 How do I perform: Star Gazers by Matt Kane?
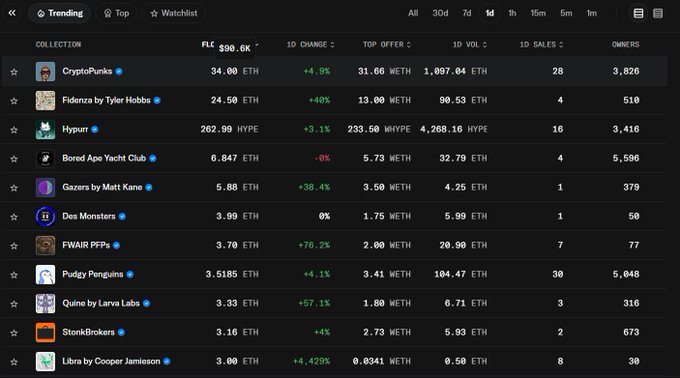(x=14, y=188)
